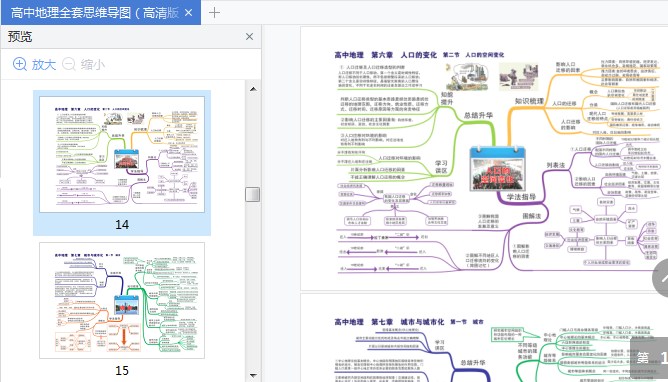Click the 缩小 magnifier minus icon
This screenshot has height=382, width=668.
click(69, 64)
